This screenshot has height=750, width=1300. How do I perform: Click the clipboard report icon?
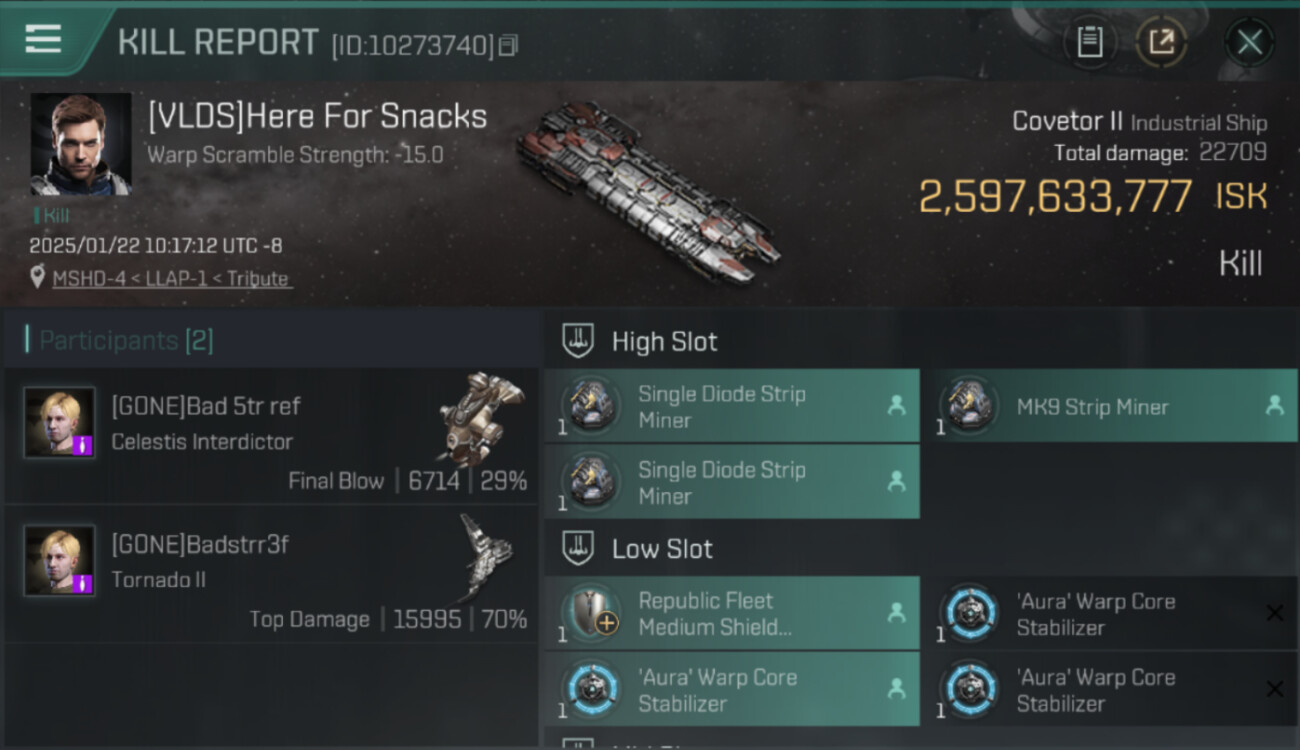pyautogui.click(x=1089, y=42)
